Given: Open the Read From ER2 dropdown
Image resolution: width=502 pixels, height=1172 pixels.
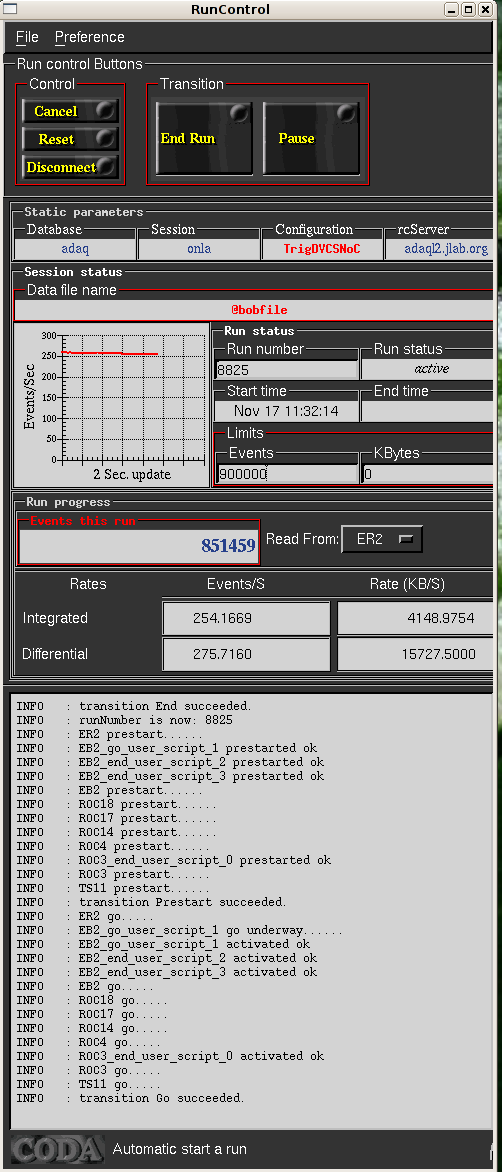Looking at the screenshot, I should click(382, 539).
